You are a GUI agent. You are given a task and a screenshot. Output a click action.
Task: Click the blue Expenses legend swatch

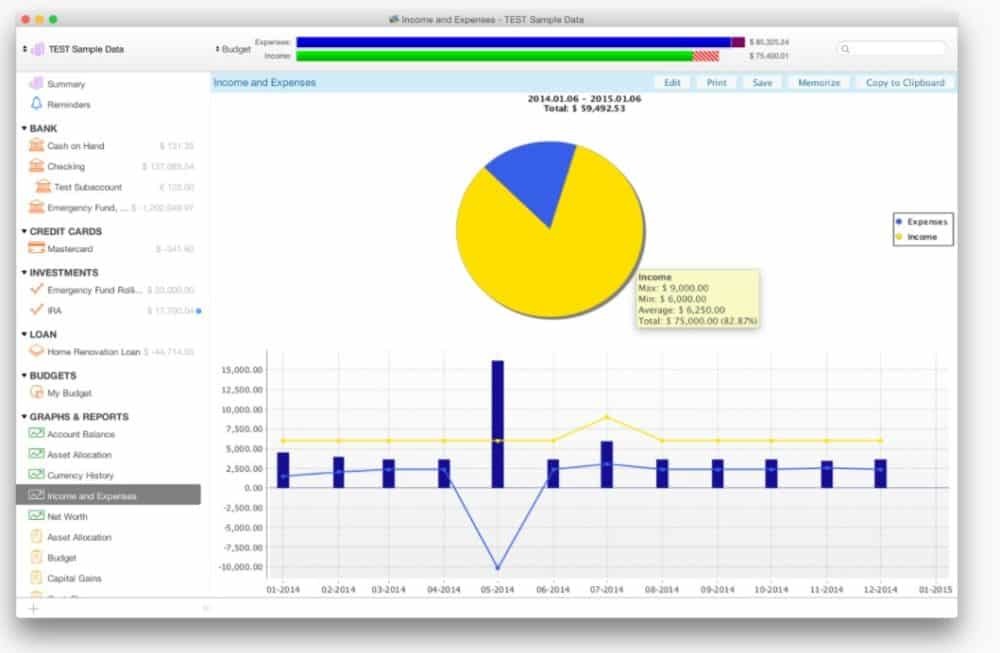pyautogui.click(x=900, y=221)
